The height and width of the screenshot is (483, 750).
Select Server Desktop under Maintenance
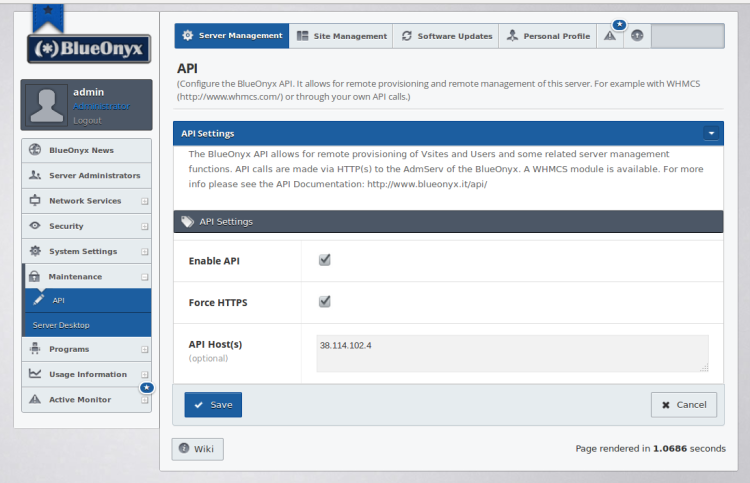[61, 325]
